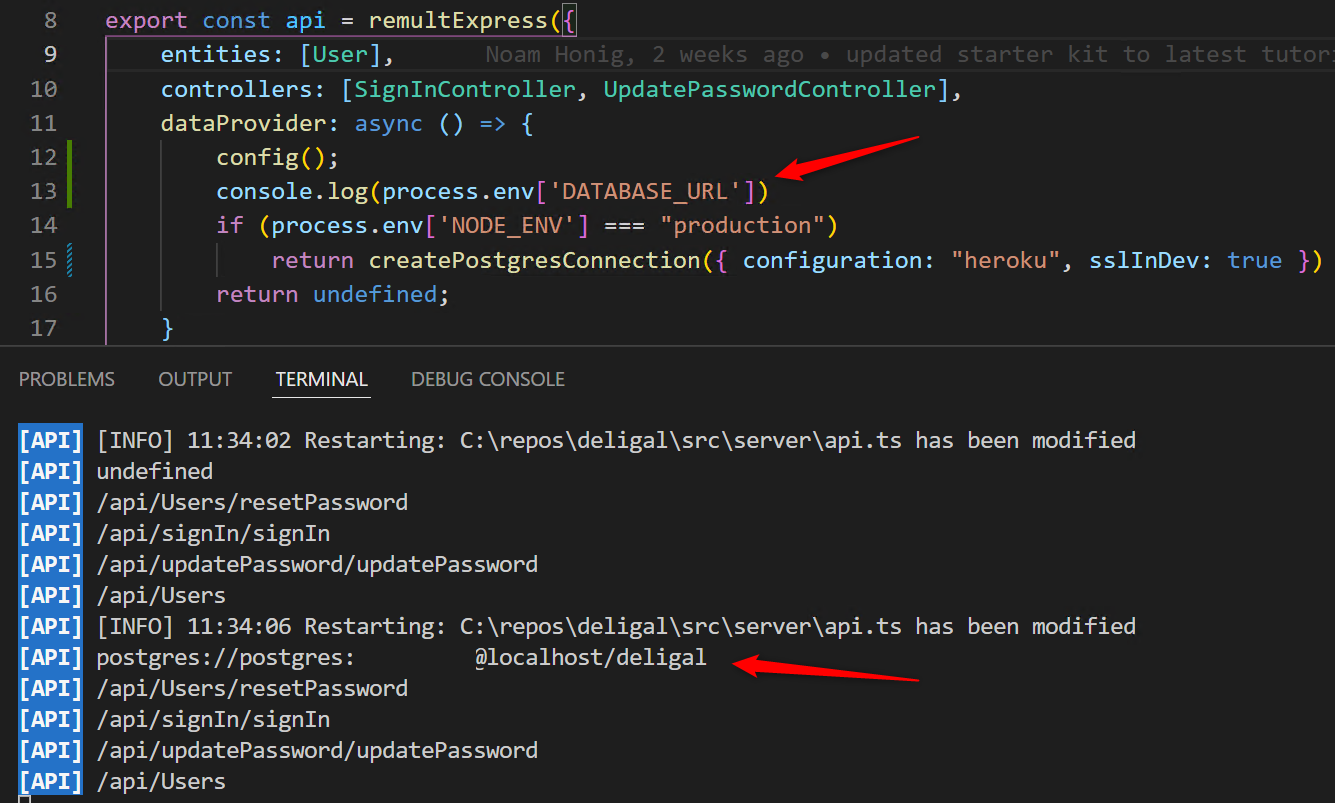Select the TERMINAL tab
The height and width of the screenshot is (803, 1335).
(321, 379)
